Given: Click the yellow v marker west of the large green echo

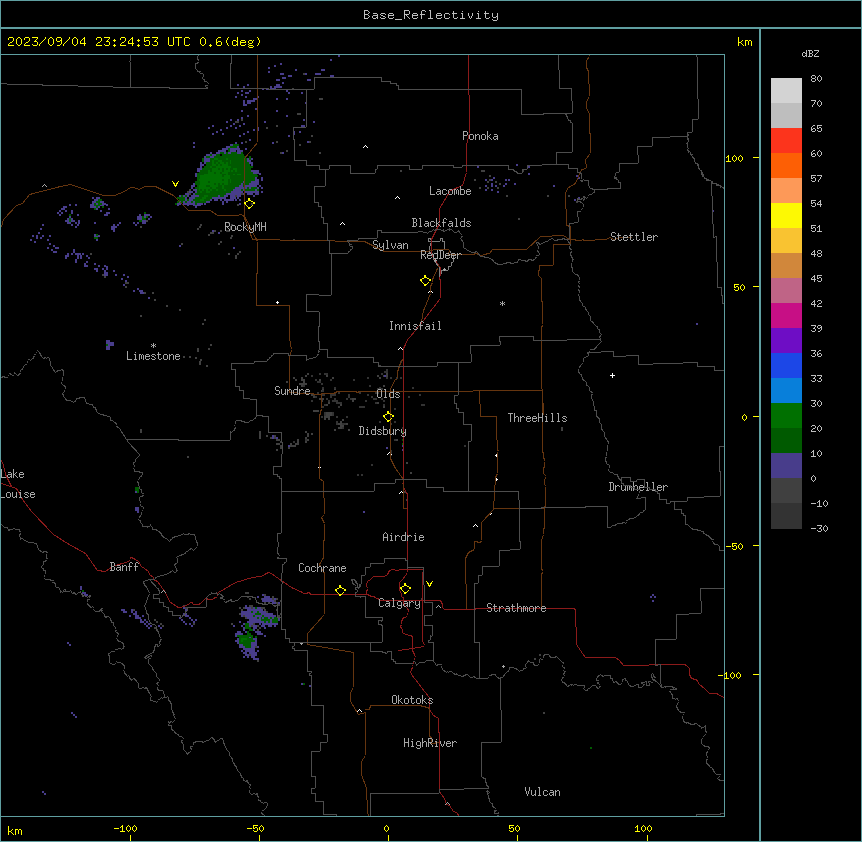Looking at the screenshot, I should [175, 184].
